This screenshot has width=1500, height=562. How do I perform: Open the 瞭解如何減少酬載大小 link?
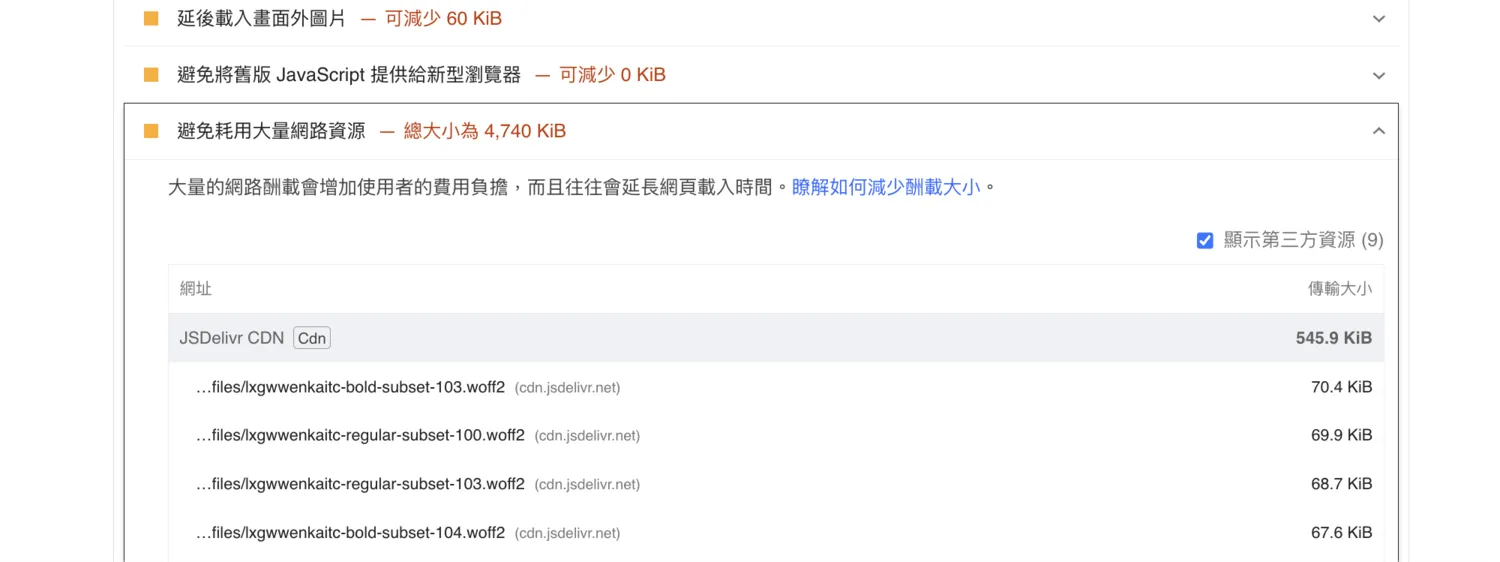pos(886,187)
